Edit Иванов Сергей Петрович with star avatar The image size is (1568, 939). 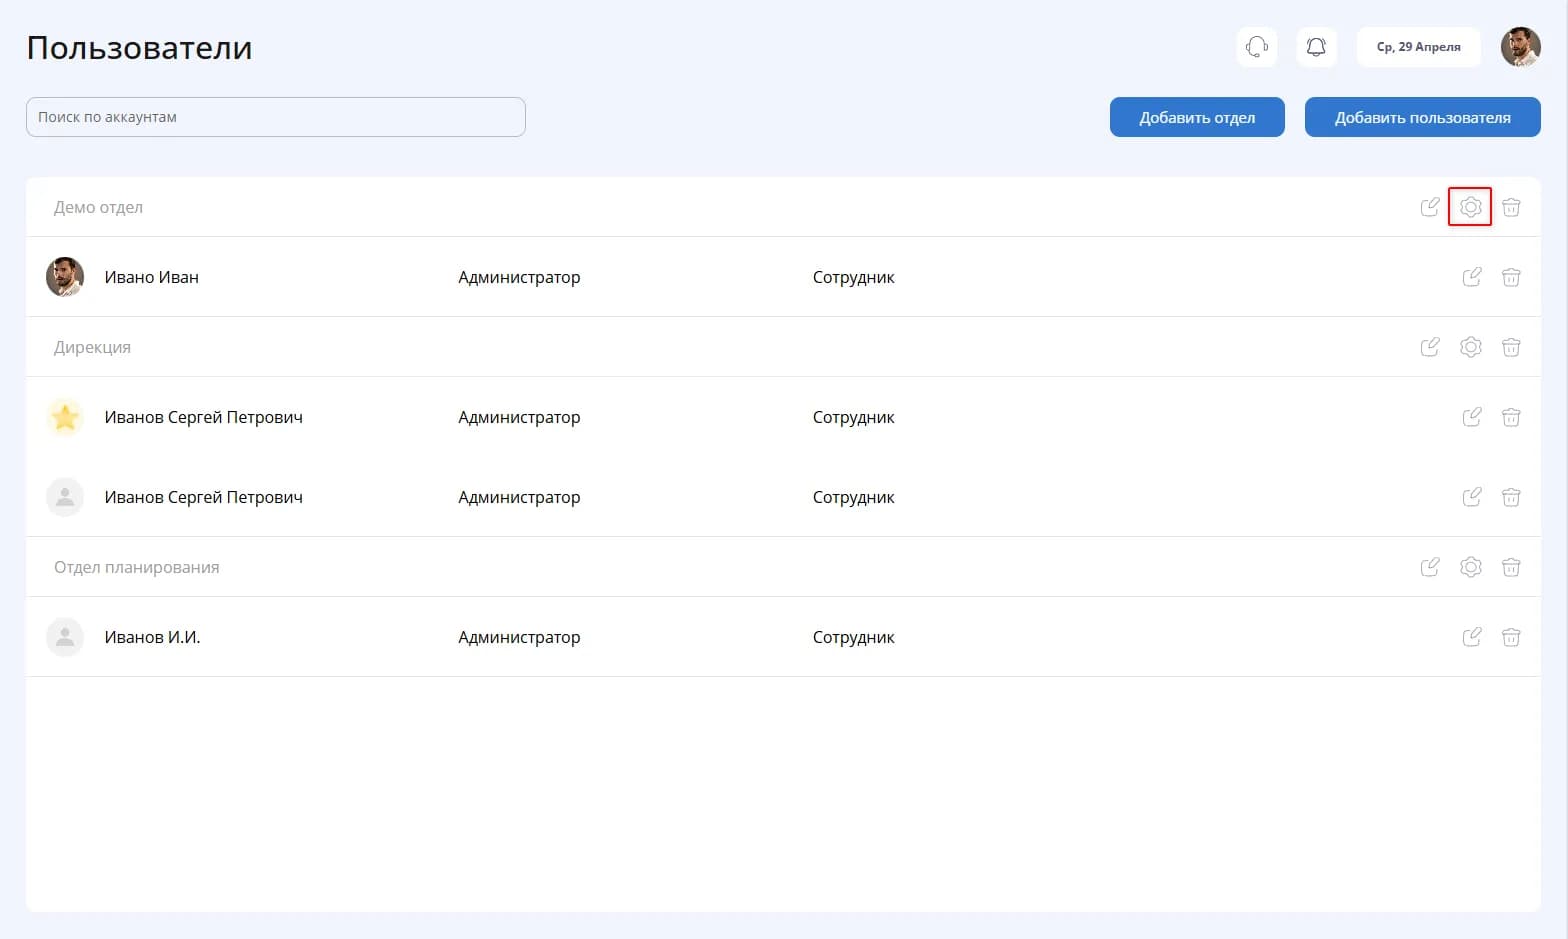coord(1471,417)
